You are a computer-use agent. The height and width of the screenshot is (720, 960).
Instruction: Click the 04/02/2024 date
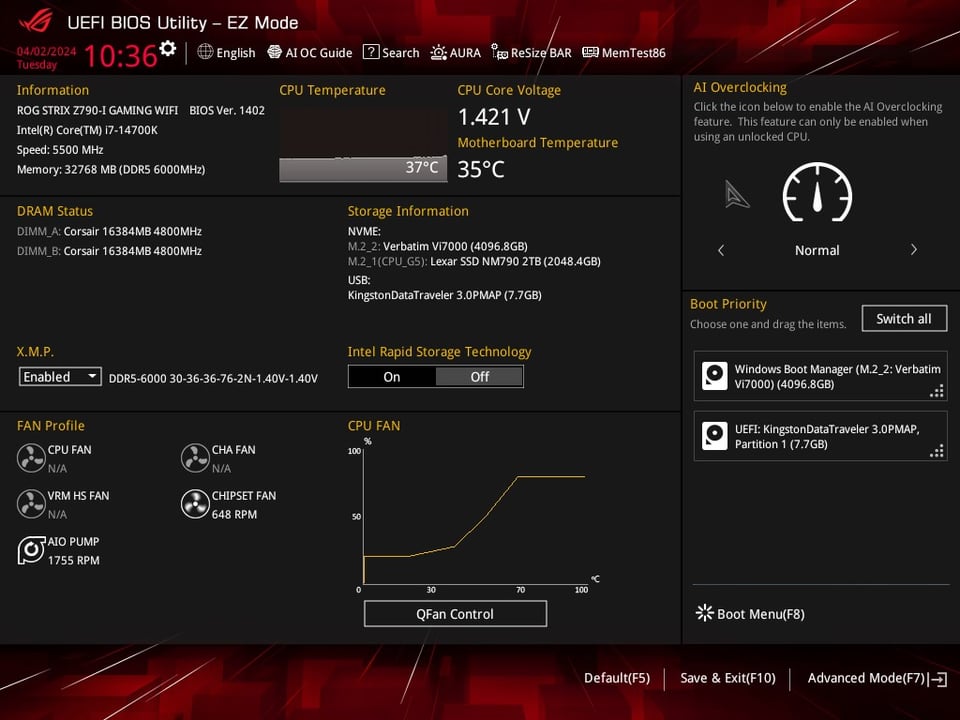click(47, 51)
